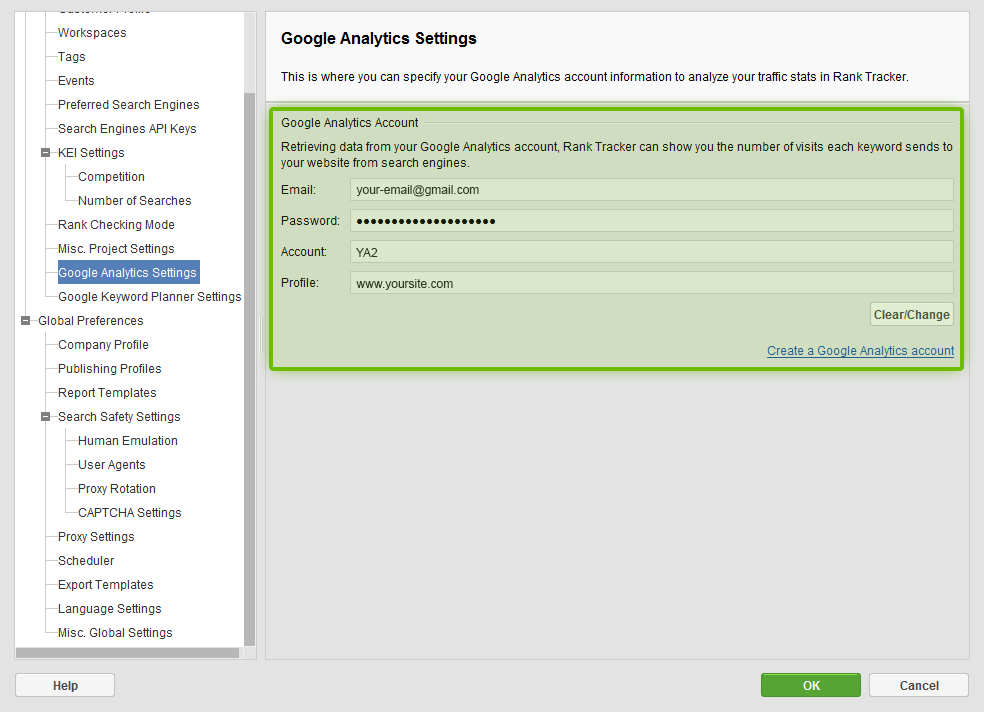Go to Publishing Profiles
Image resolution: width=984 pixels, height=712 pixels.
[x=109, y=369]
